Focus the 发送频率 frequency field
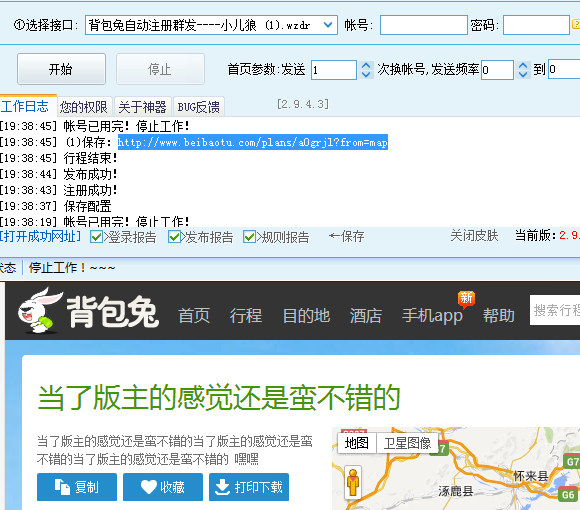 (x=497, y=70)
